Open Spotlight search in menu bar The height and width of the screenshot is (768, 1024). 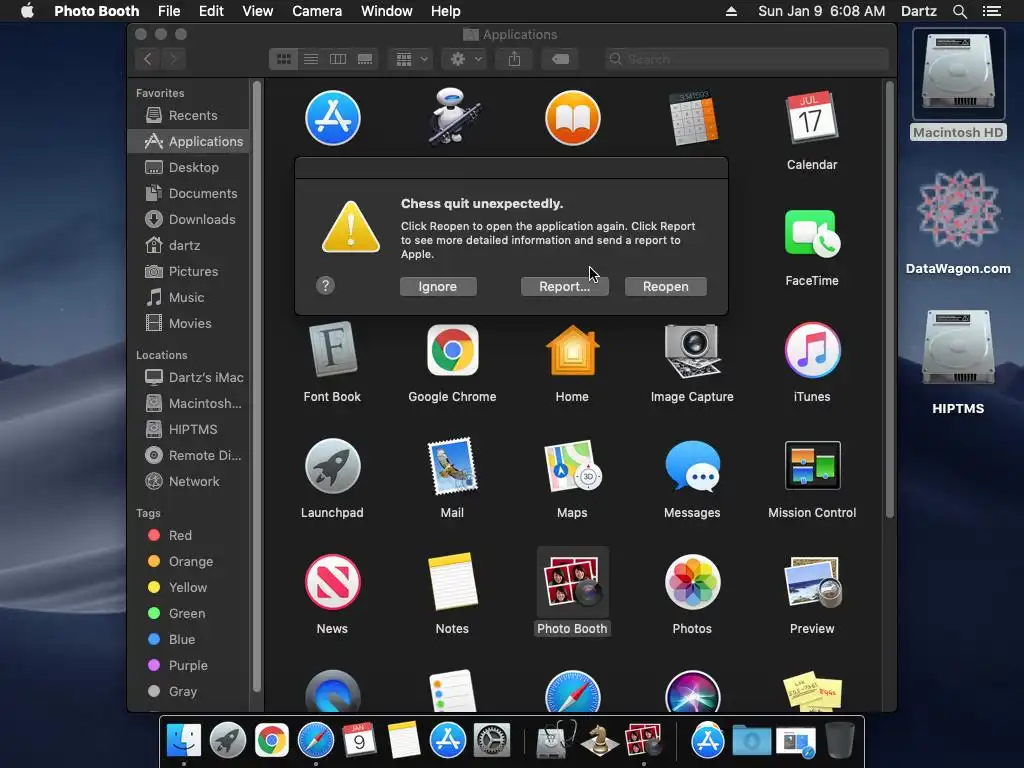(959, 11)
